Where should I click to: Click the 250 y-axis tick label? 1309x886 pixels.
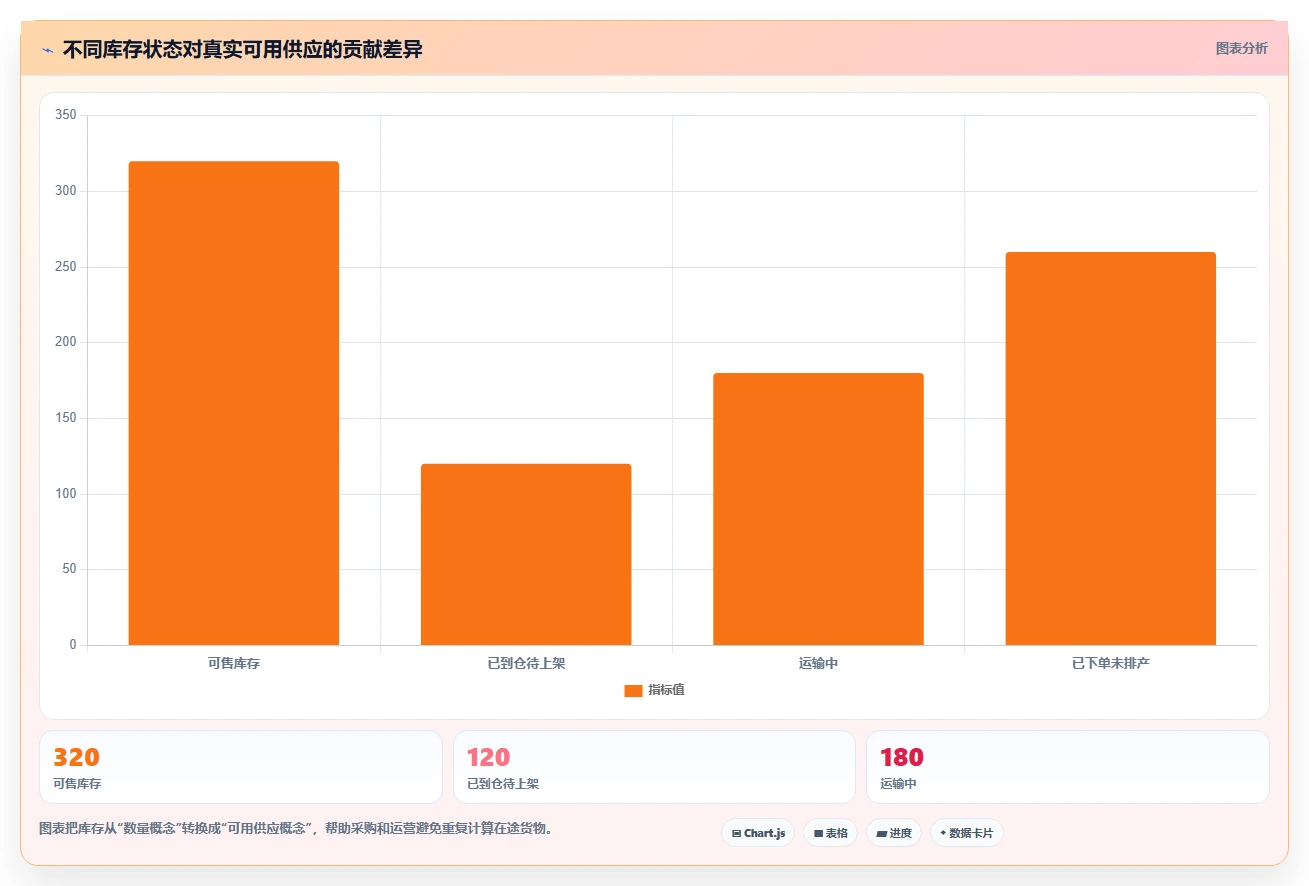click(x=66, y=267)
